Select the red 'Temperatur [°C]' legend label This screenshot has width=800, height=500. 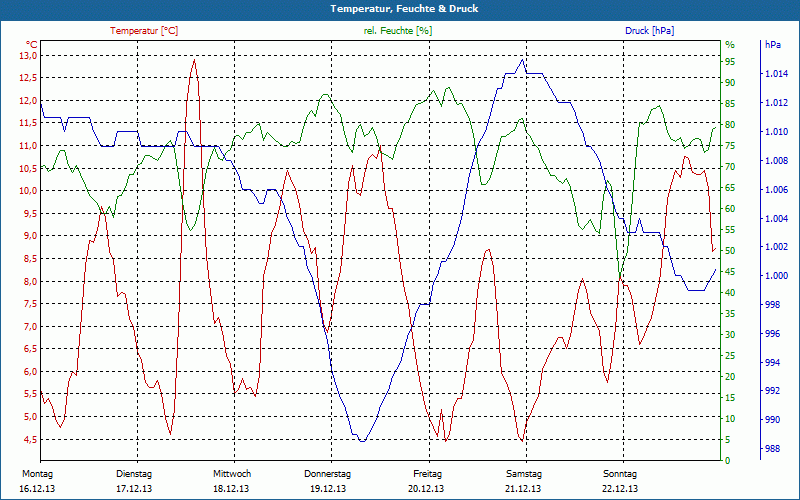(x=144, y=31)
